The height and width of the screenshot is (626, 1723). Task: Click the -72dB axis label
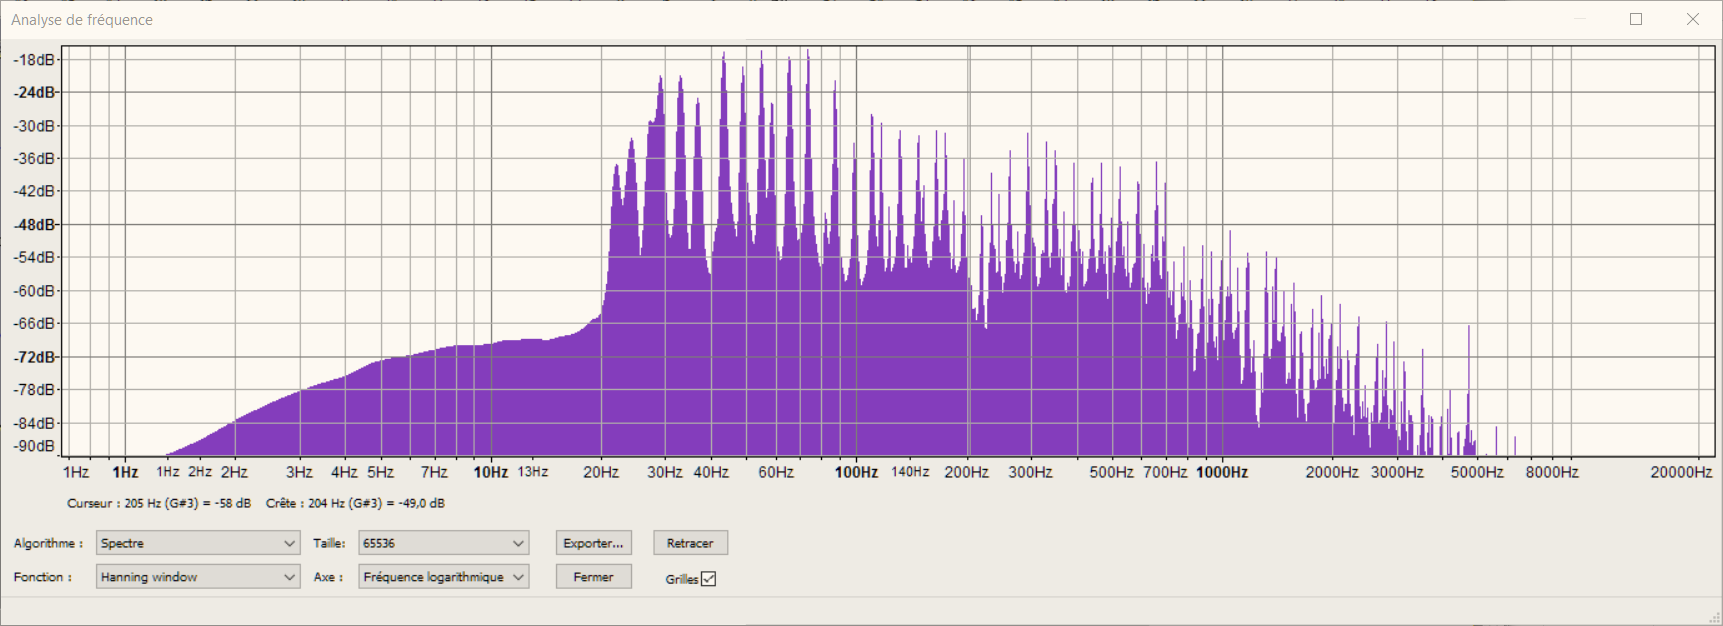pos(35,357)
